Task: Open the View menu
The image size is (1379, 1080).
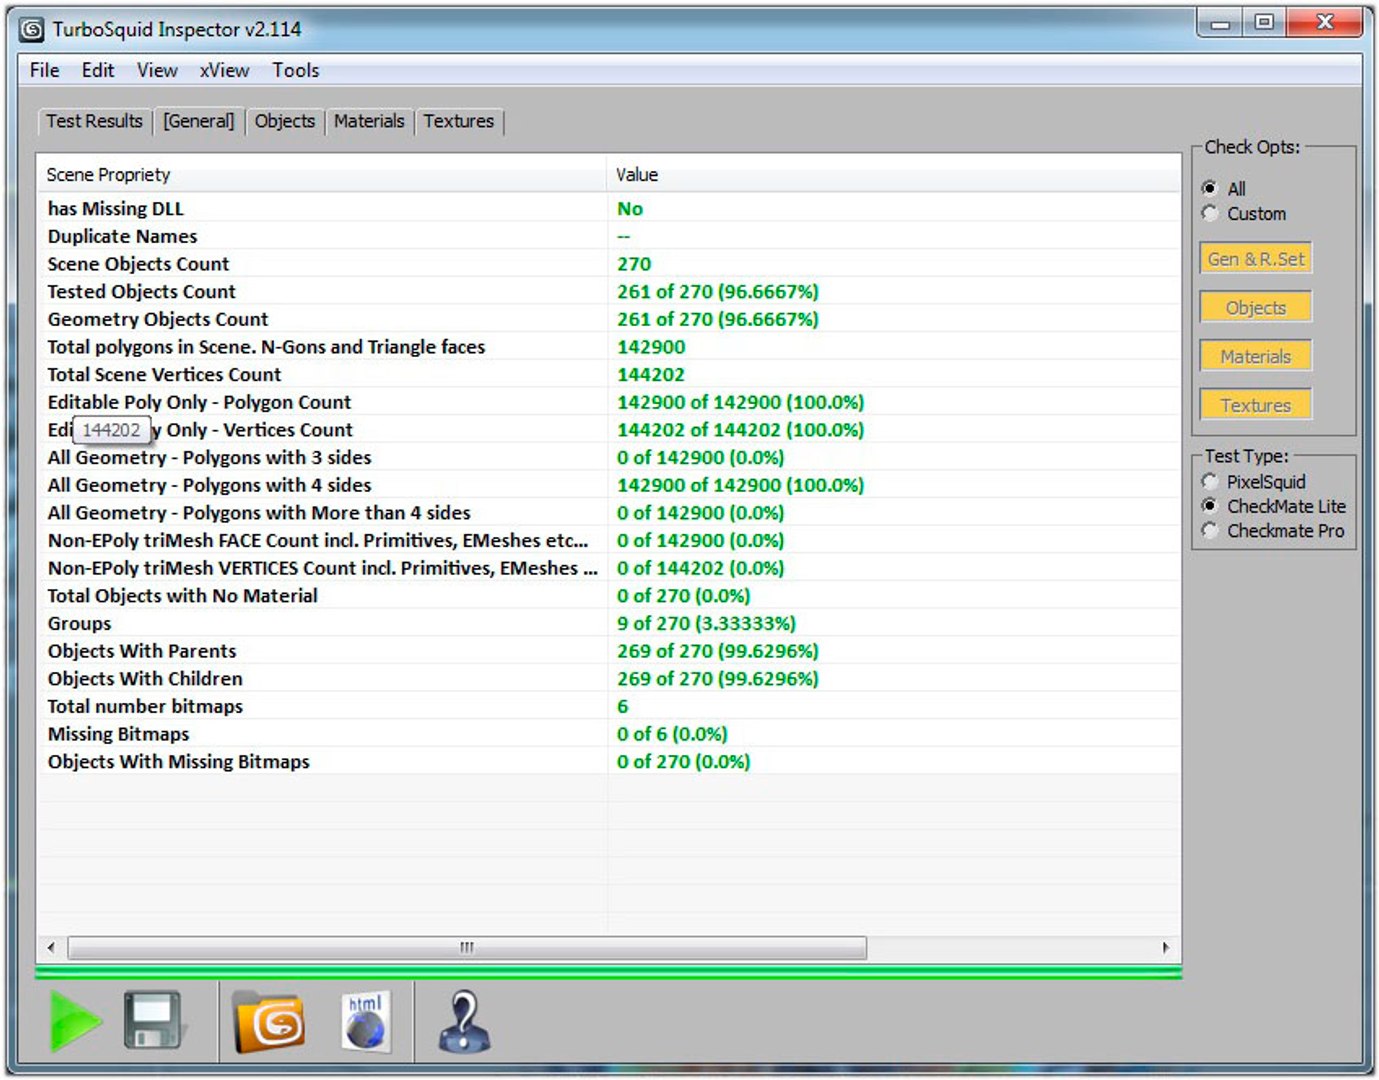Action: click(157, 70)
